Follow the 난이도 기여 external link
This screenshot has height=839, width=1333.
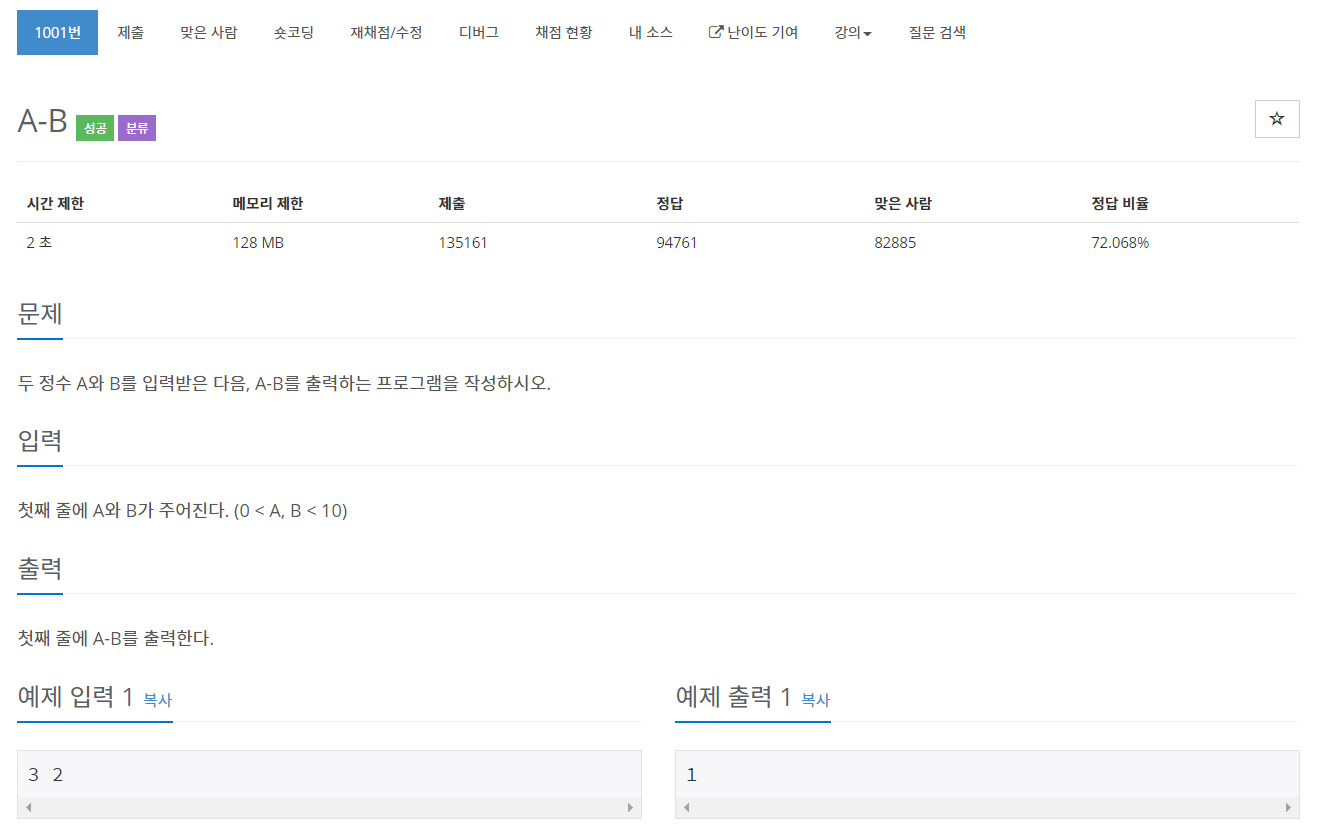753,32
